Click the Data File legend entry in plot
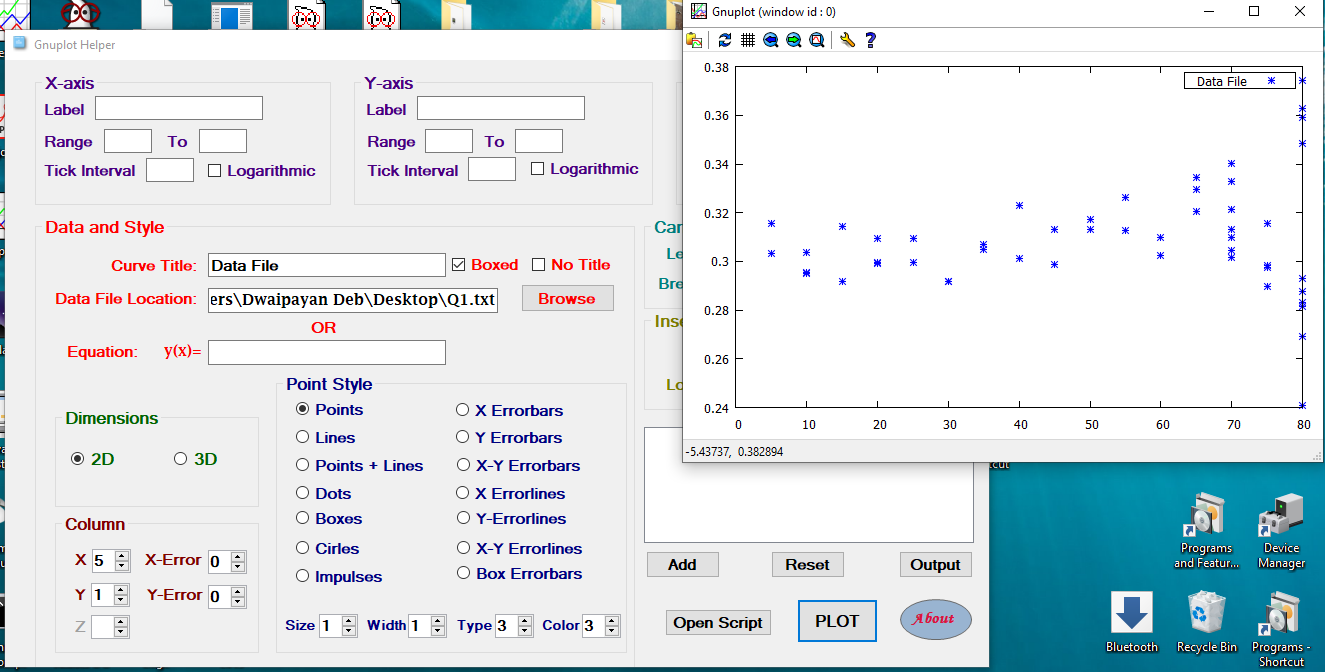 tap(1238, 81)
